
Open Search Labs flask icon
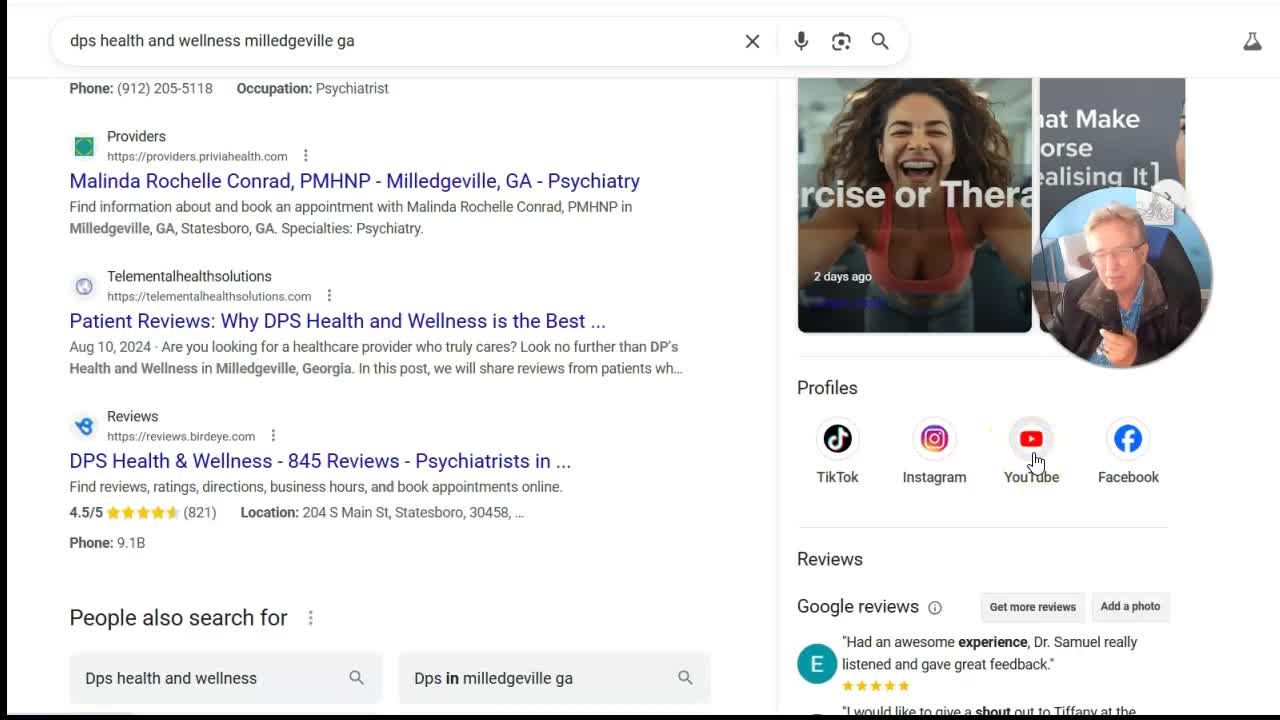pyautogui.click(x=1252, y=41)
